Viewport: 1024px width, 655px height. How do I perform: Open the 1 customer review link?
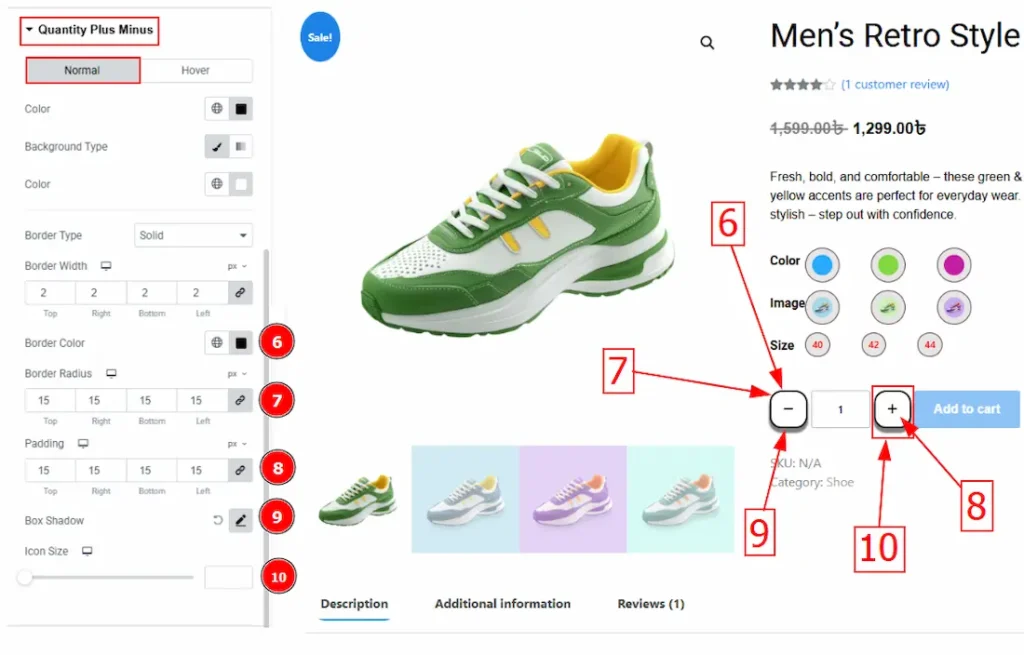(x=895, y=85)
